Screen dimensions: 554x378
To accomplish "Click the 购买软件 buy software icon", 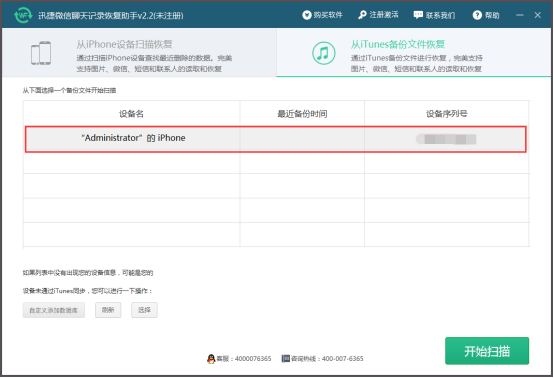I will tap(307, 15).
